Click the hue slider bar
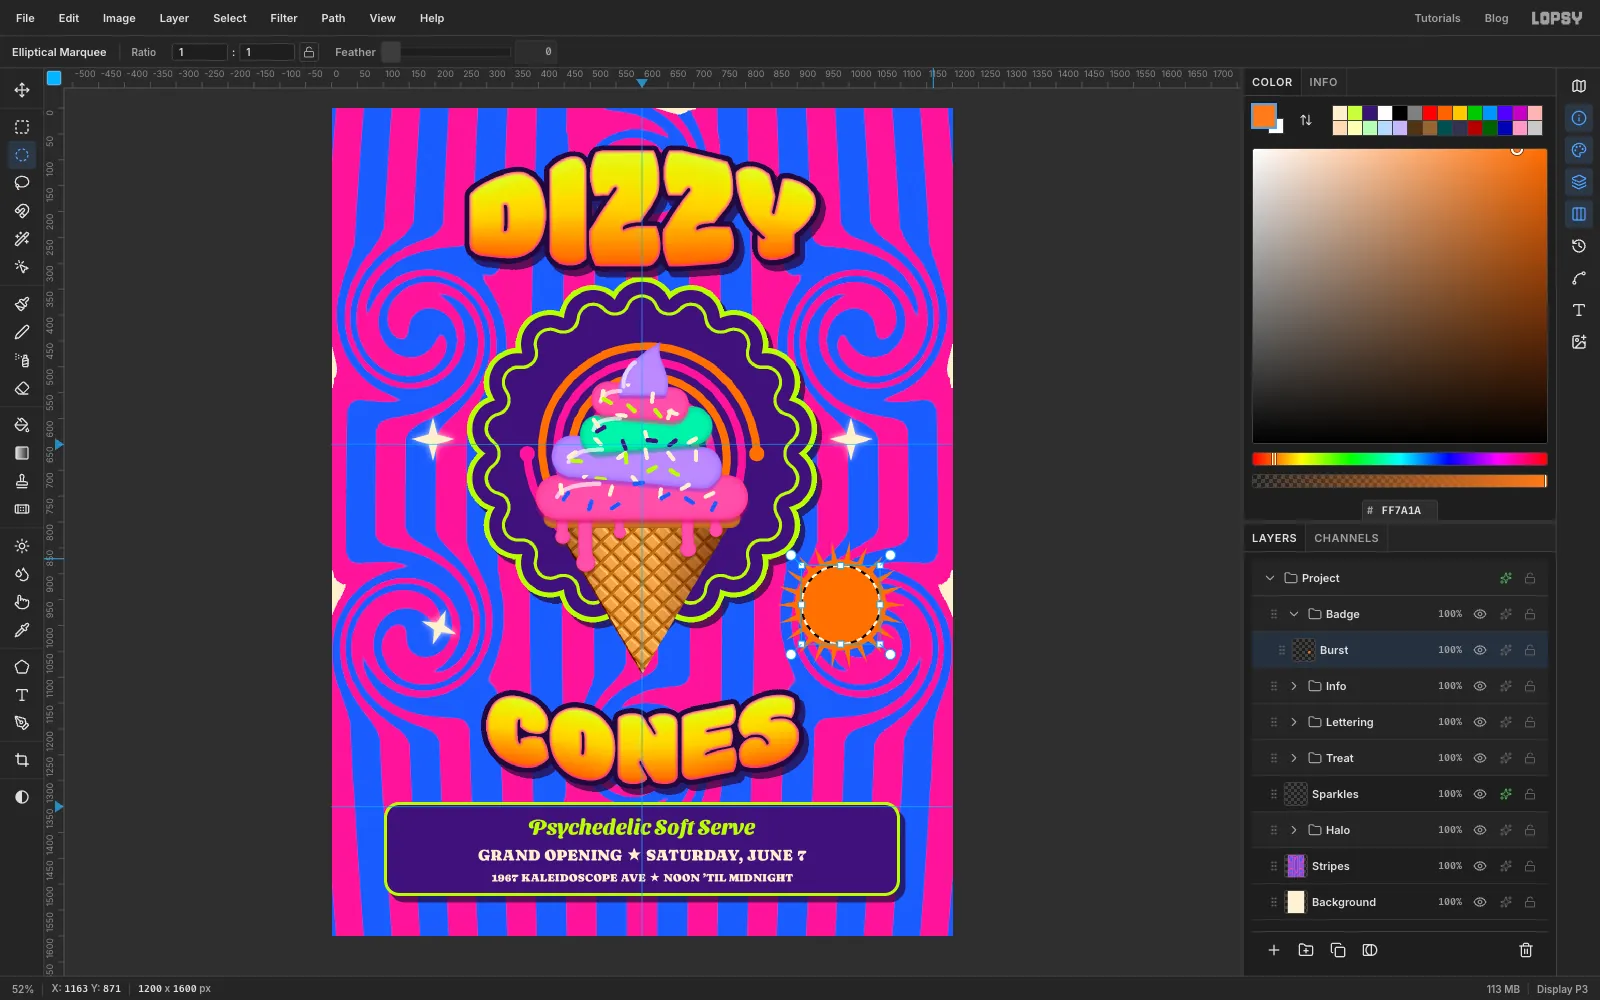 [1400, 459]
